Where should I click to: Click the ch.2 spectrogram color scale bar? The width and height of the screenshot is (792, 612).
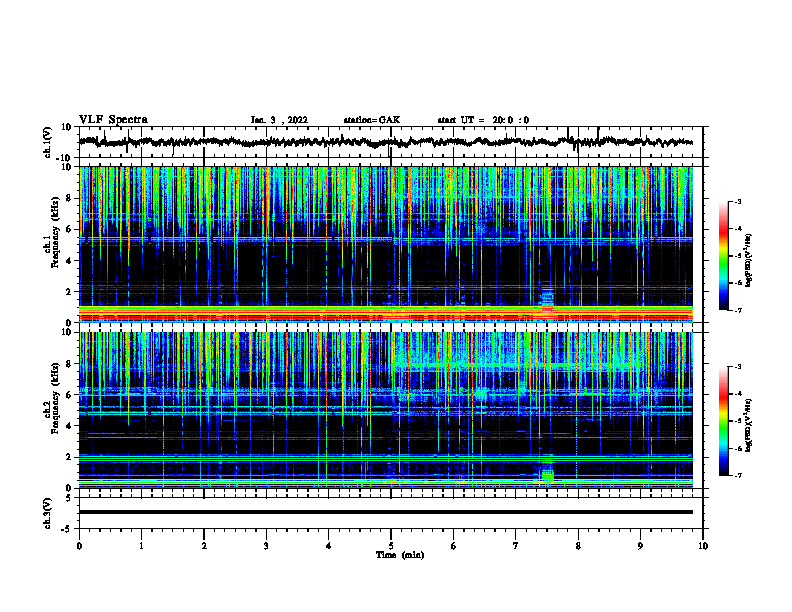pos(723,421)
